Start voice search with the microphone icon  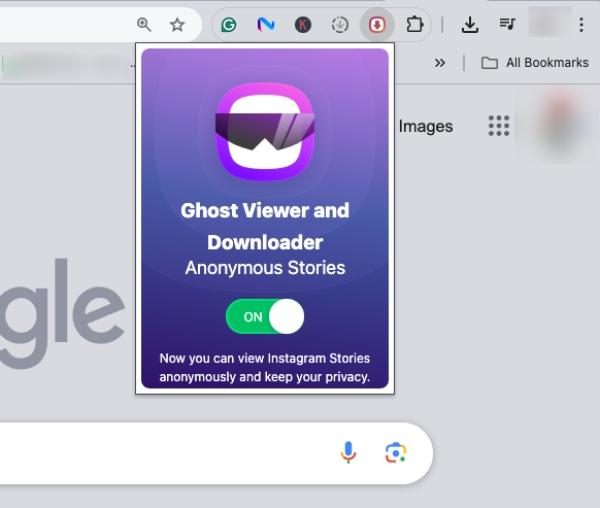[348, 453]
